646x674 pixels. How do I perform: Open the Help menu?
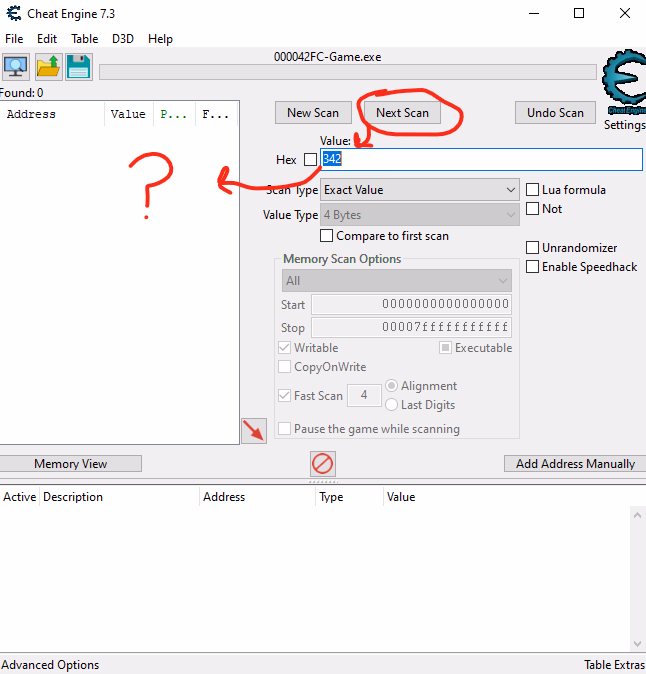[160, 39]
